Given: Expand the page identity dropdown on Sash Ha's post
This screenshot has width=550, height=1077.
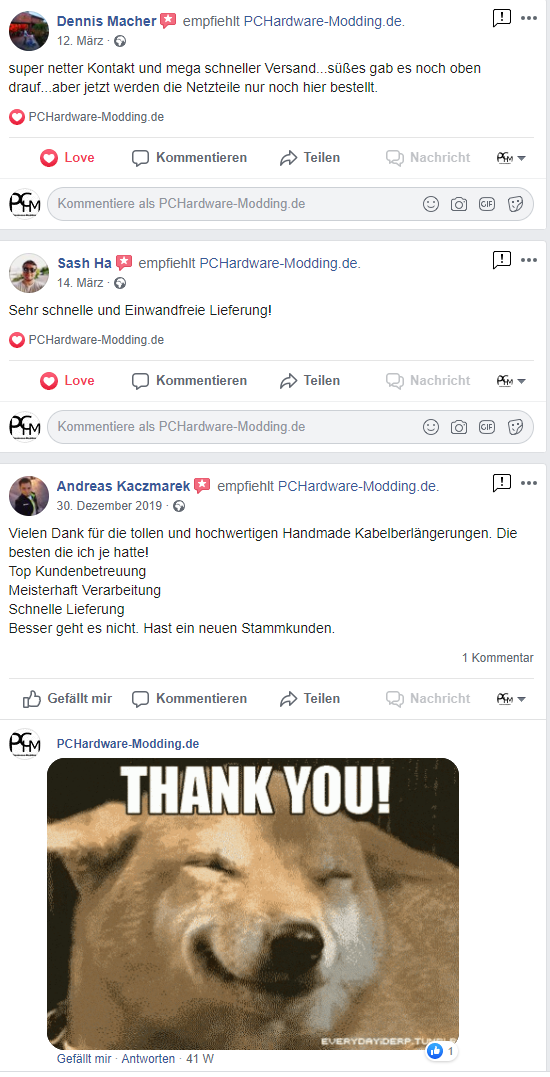Looking at the screenshot, I should click(x=511, y=381).
